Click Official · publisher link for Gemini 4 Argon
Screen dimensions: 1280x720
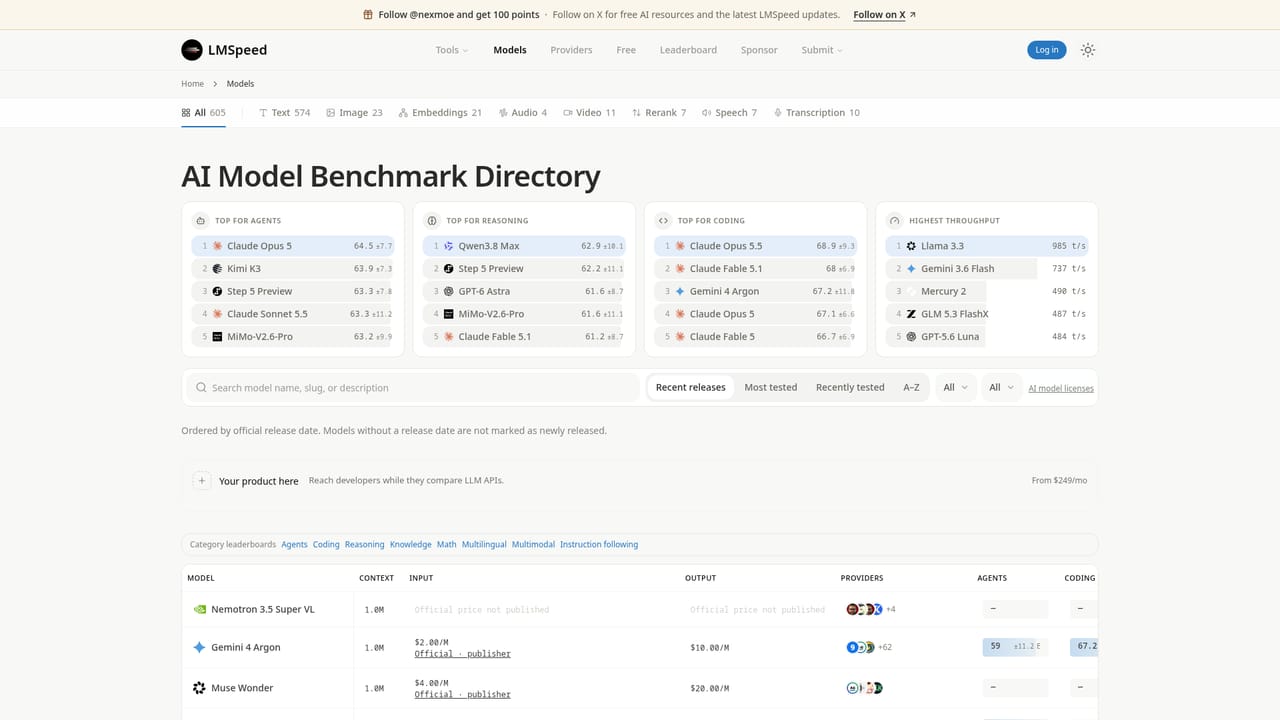[x=462, y=654]
